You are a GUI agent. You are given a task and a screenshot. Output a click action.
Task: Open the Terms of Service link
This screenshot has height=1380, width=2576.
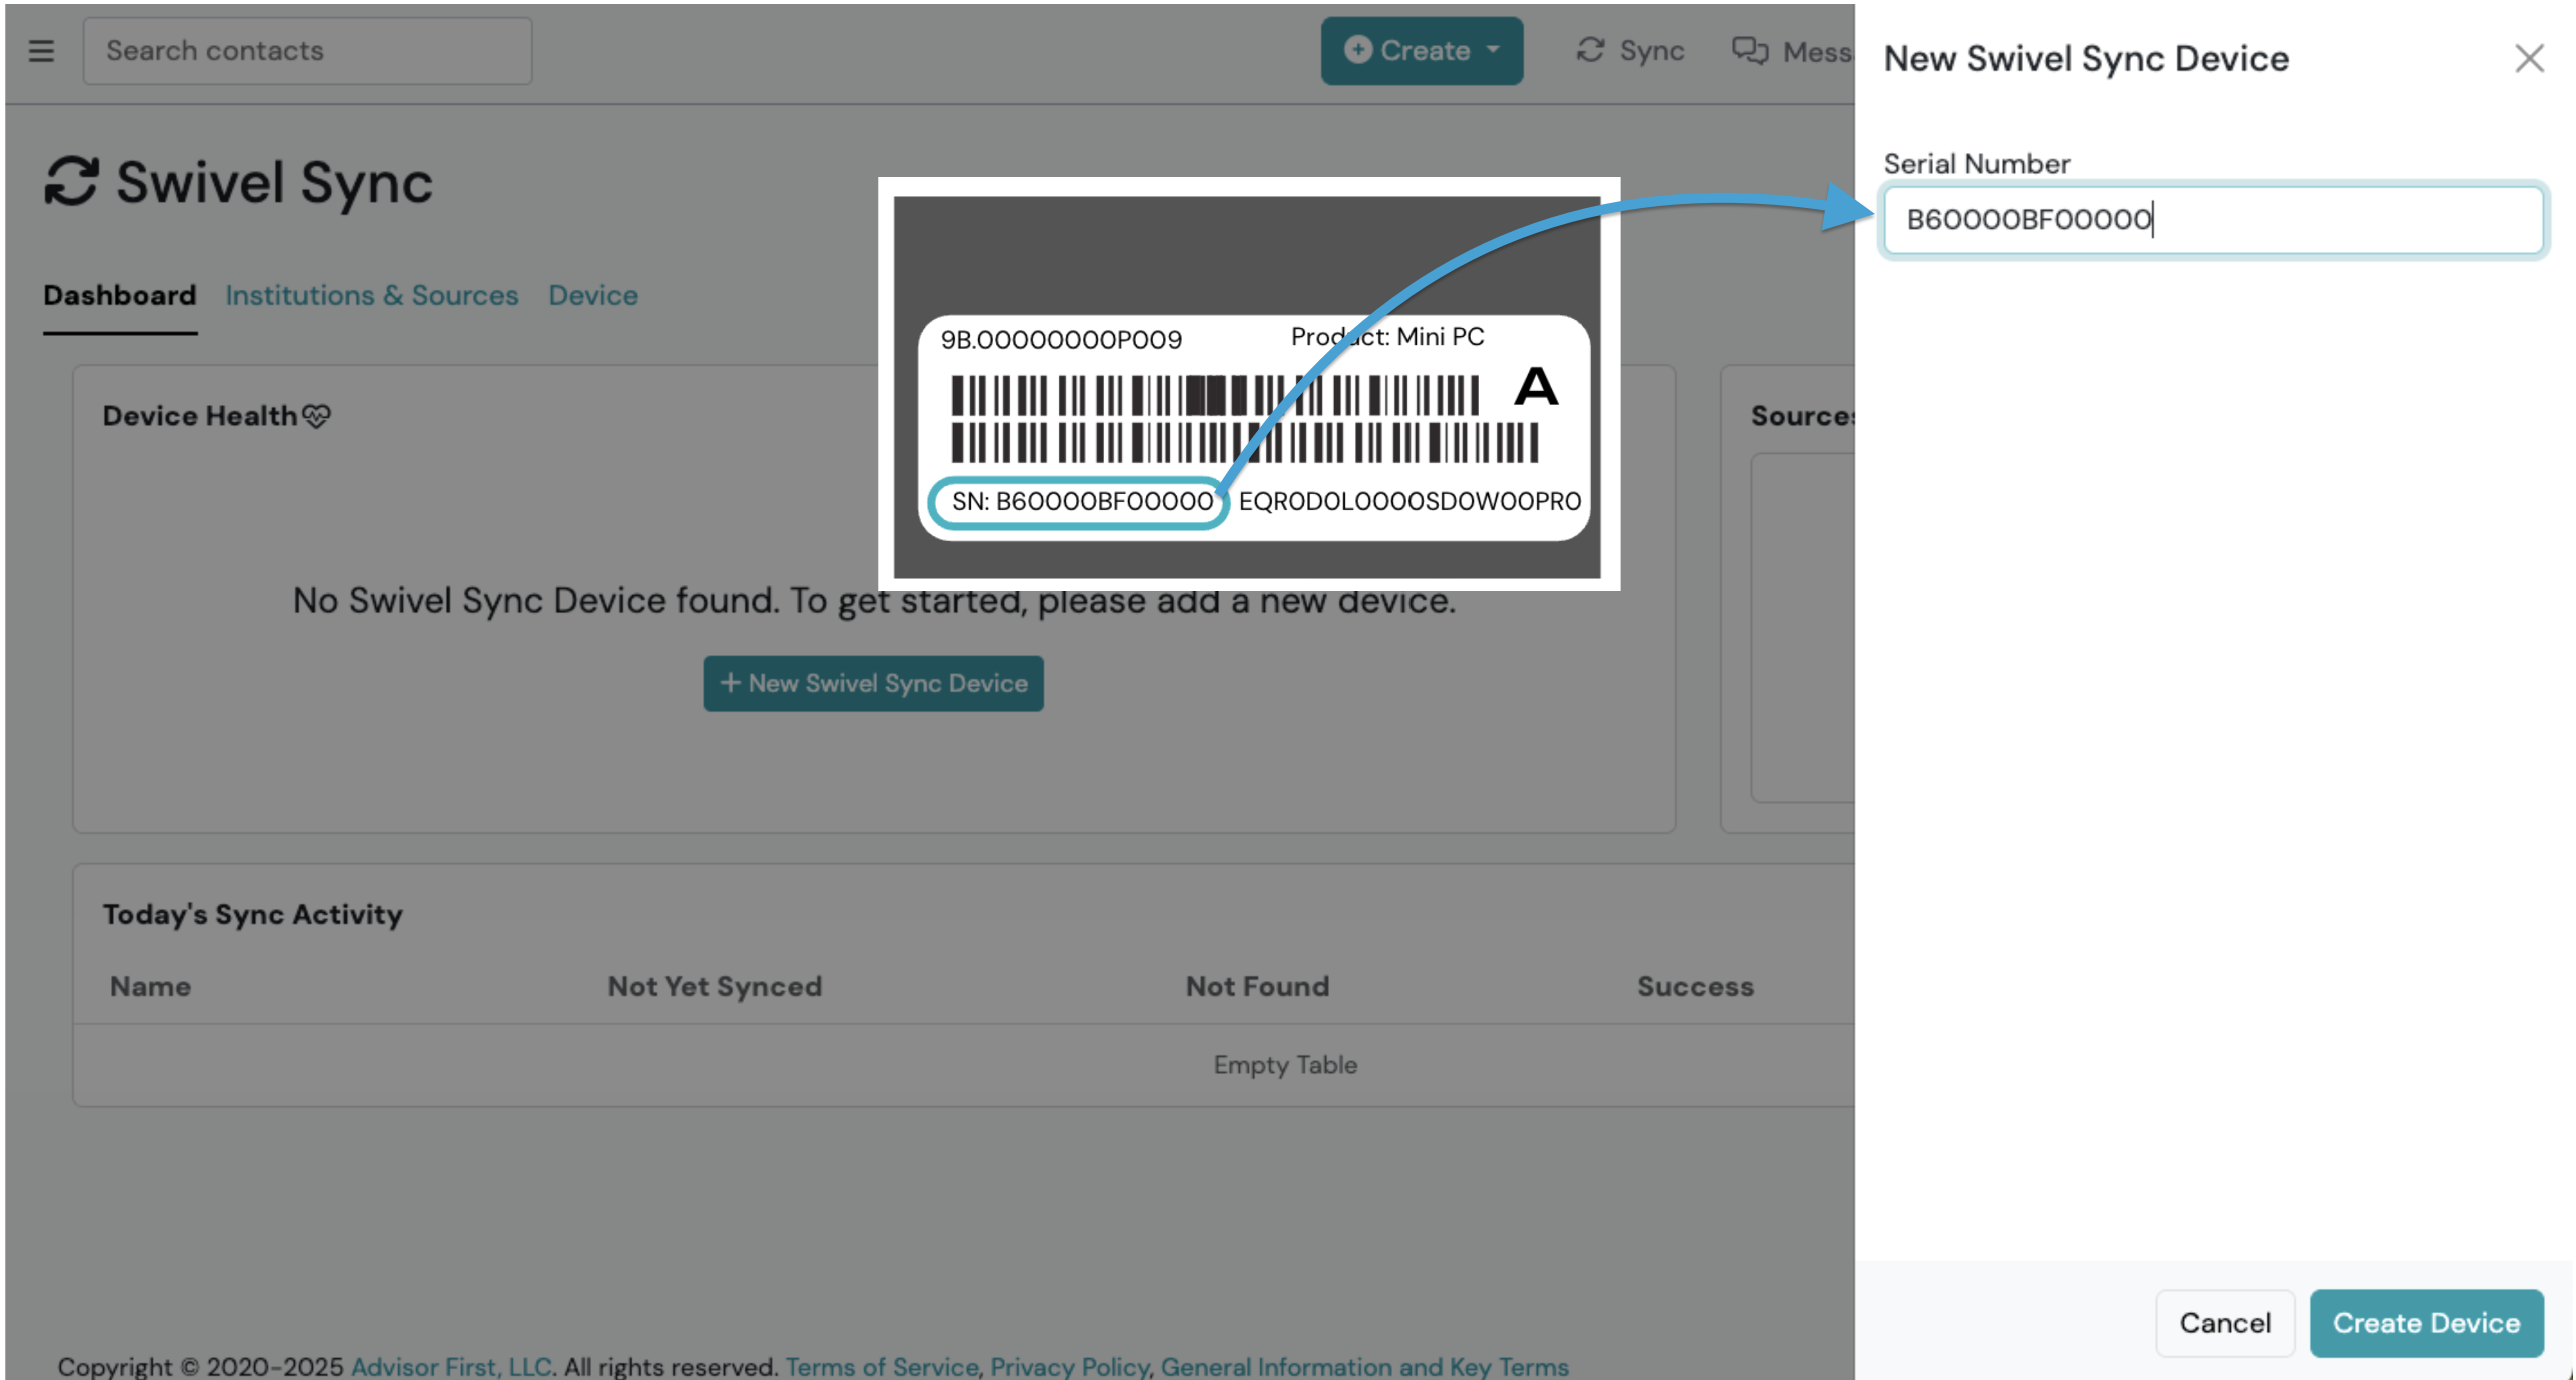tap(882, 1366)
